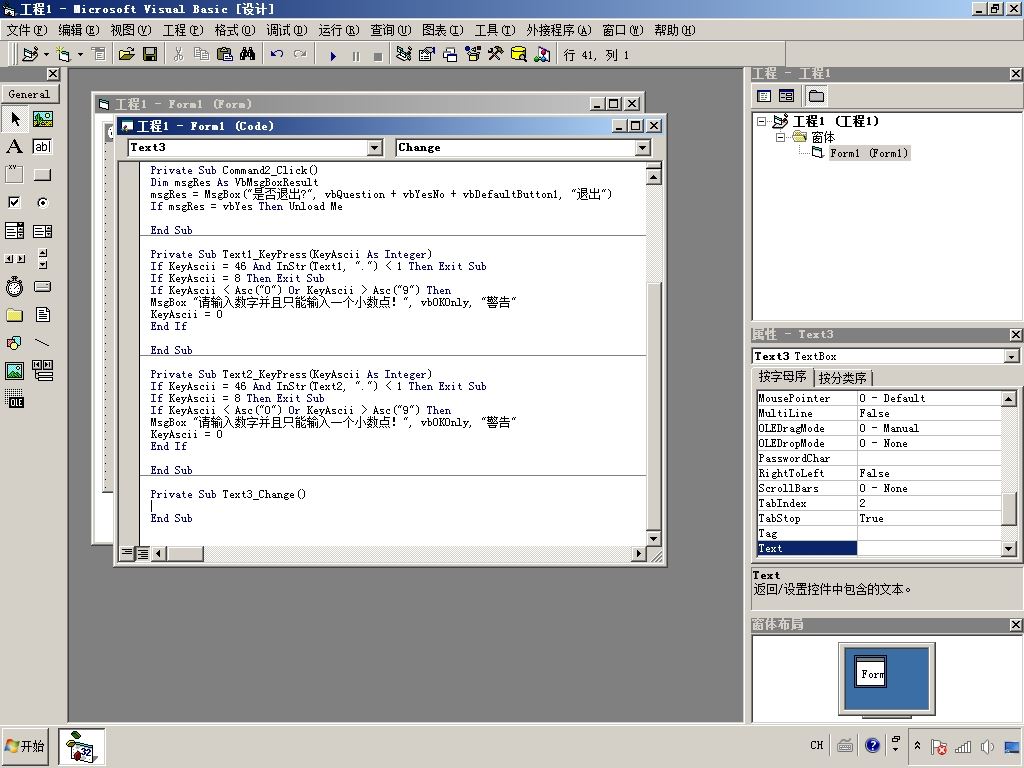Click the Open Project folder icon
Viewport: 1024px width, 768px height.
[127, 54]
